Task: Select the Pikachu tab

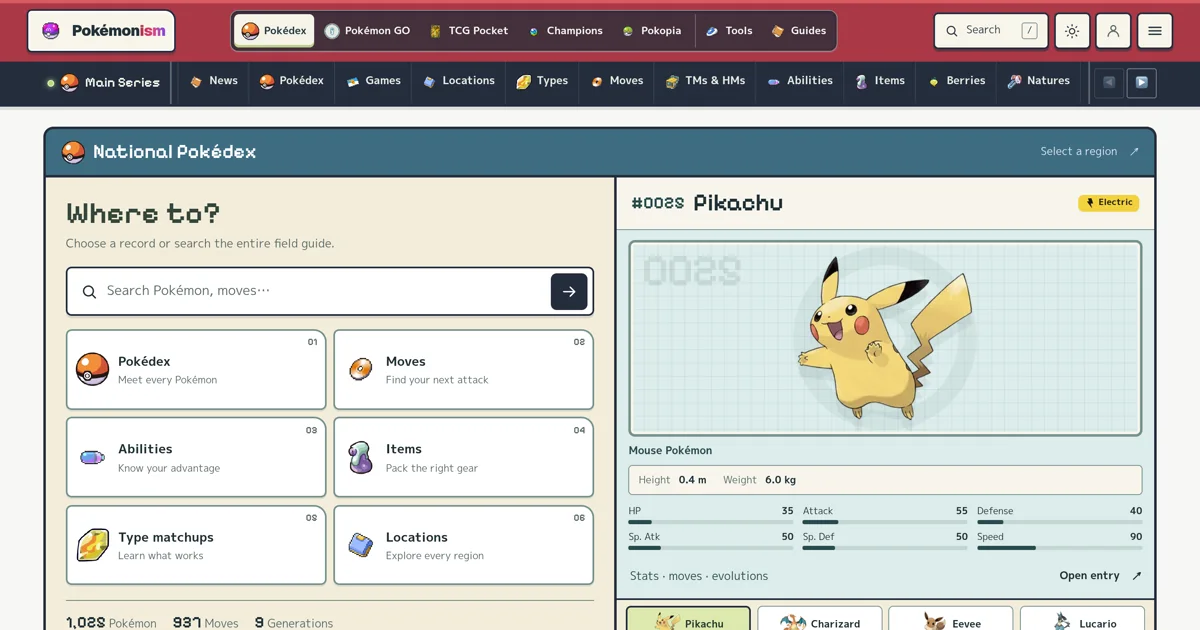Action: (688, 619)
